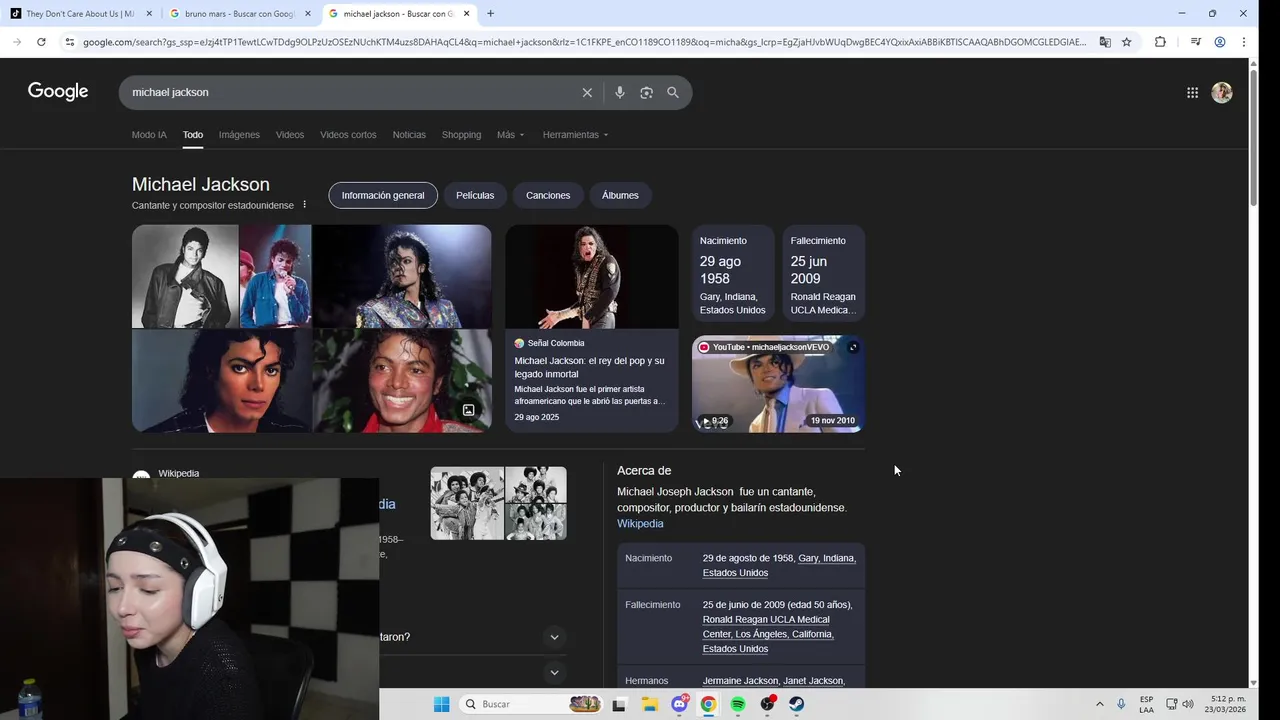The image size is (1280, 720).
Task: Translate this page from address bar
Action: (x=1105, y=42)
